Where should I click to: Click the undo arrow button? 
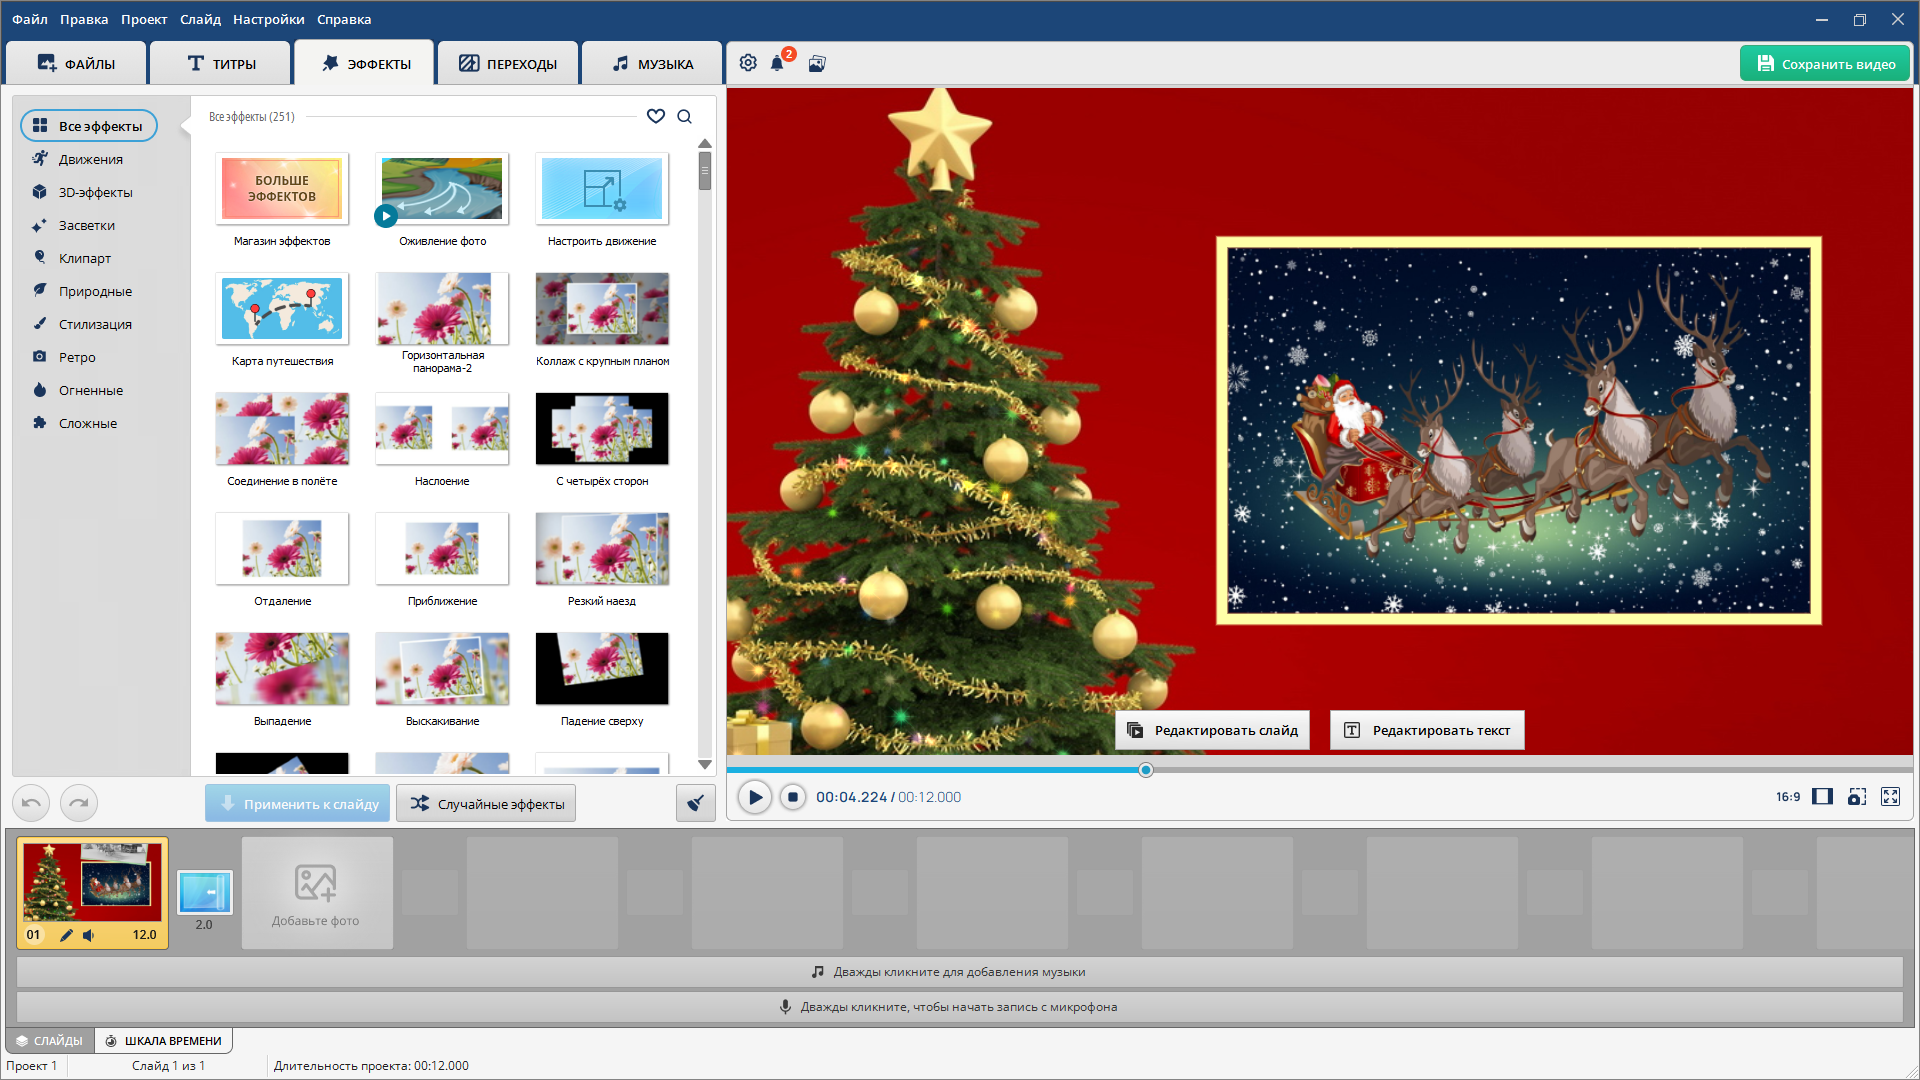click(31, 803)
